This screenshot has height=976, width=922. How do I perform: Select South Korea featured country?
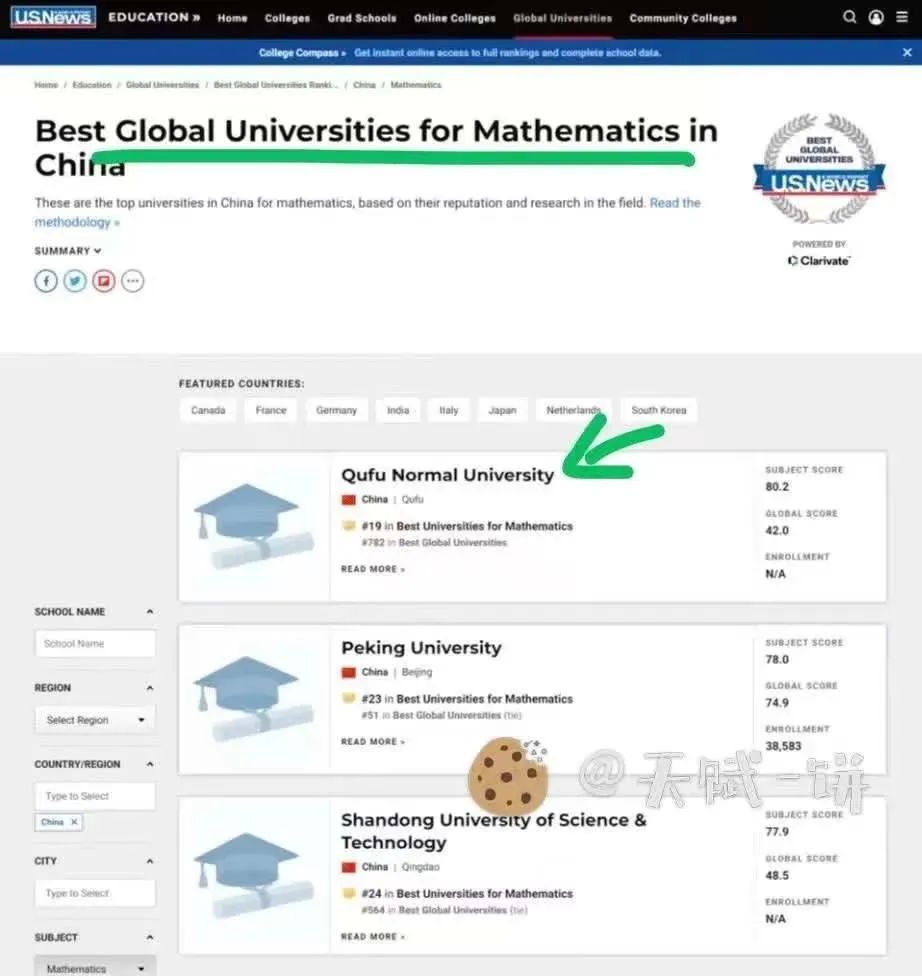[x=659, y=410]
